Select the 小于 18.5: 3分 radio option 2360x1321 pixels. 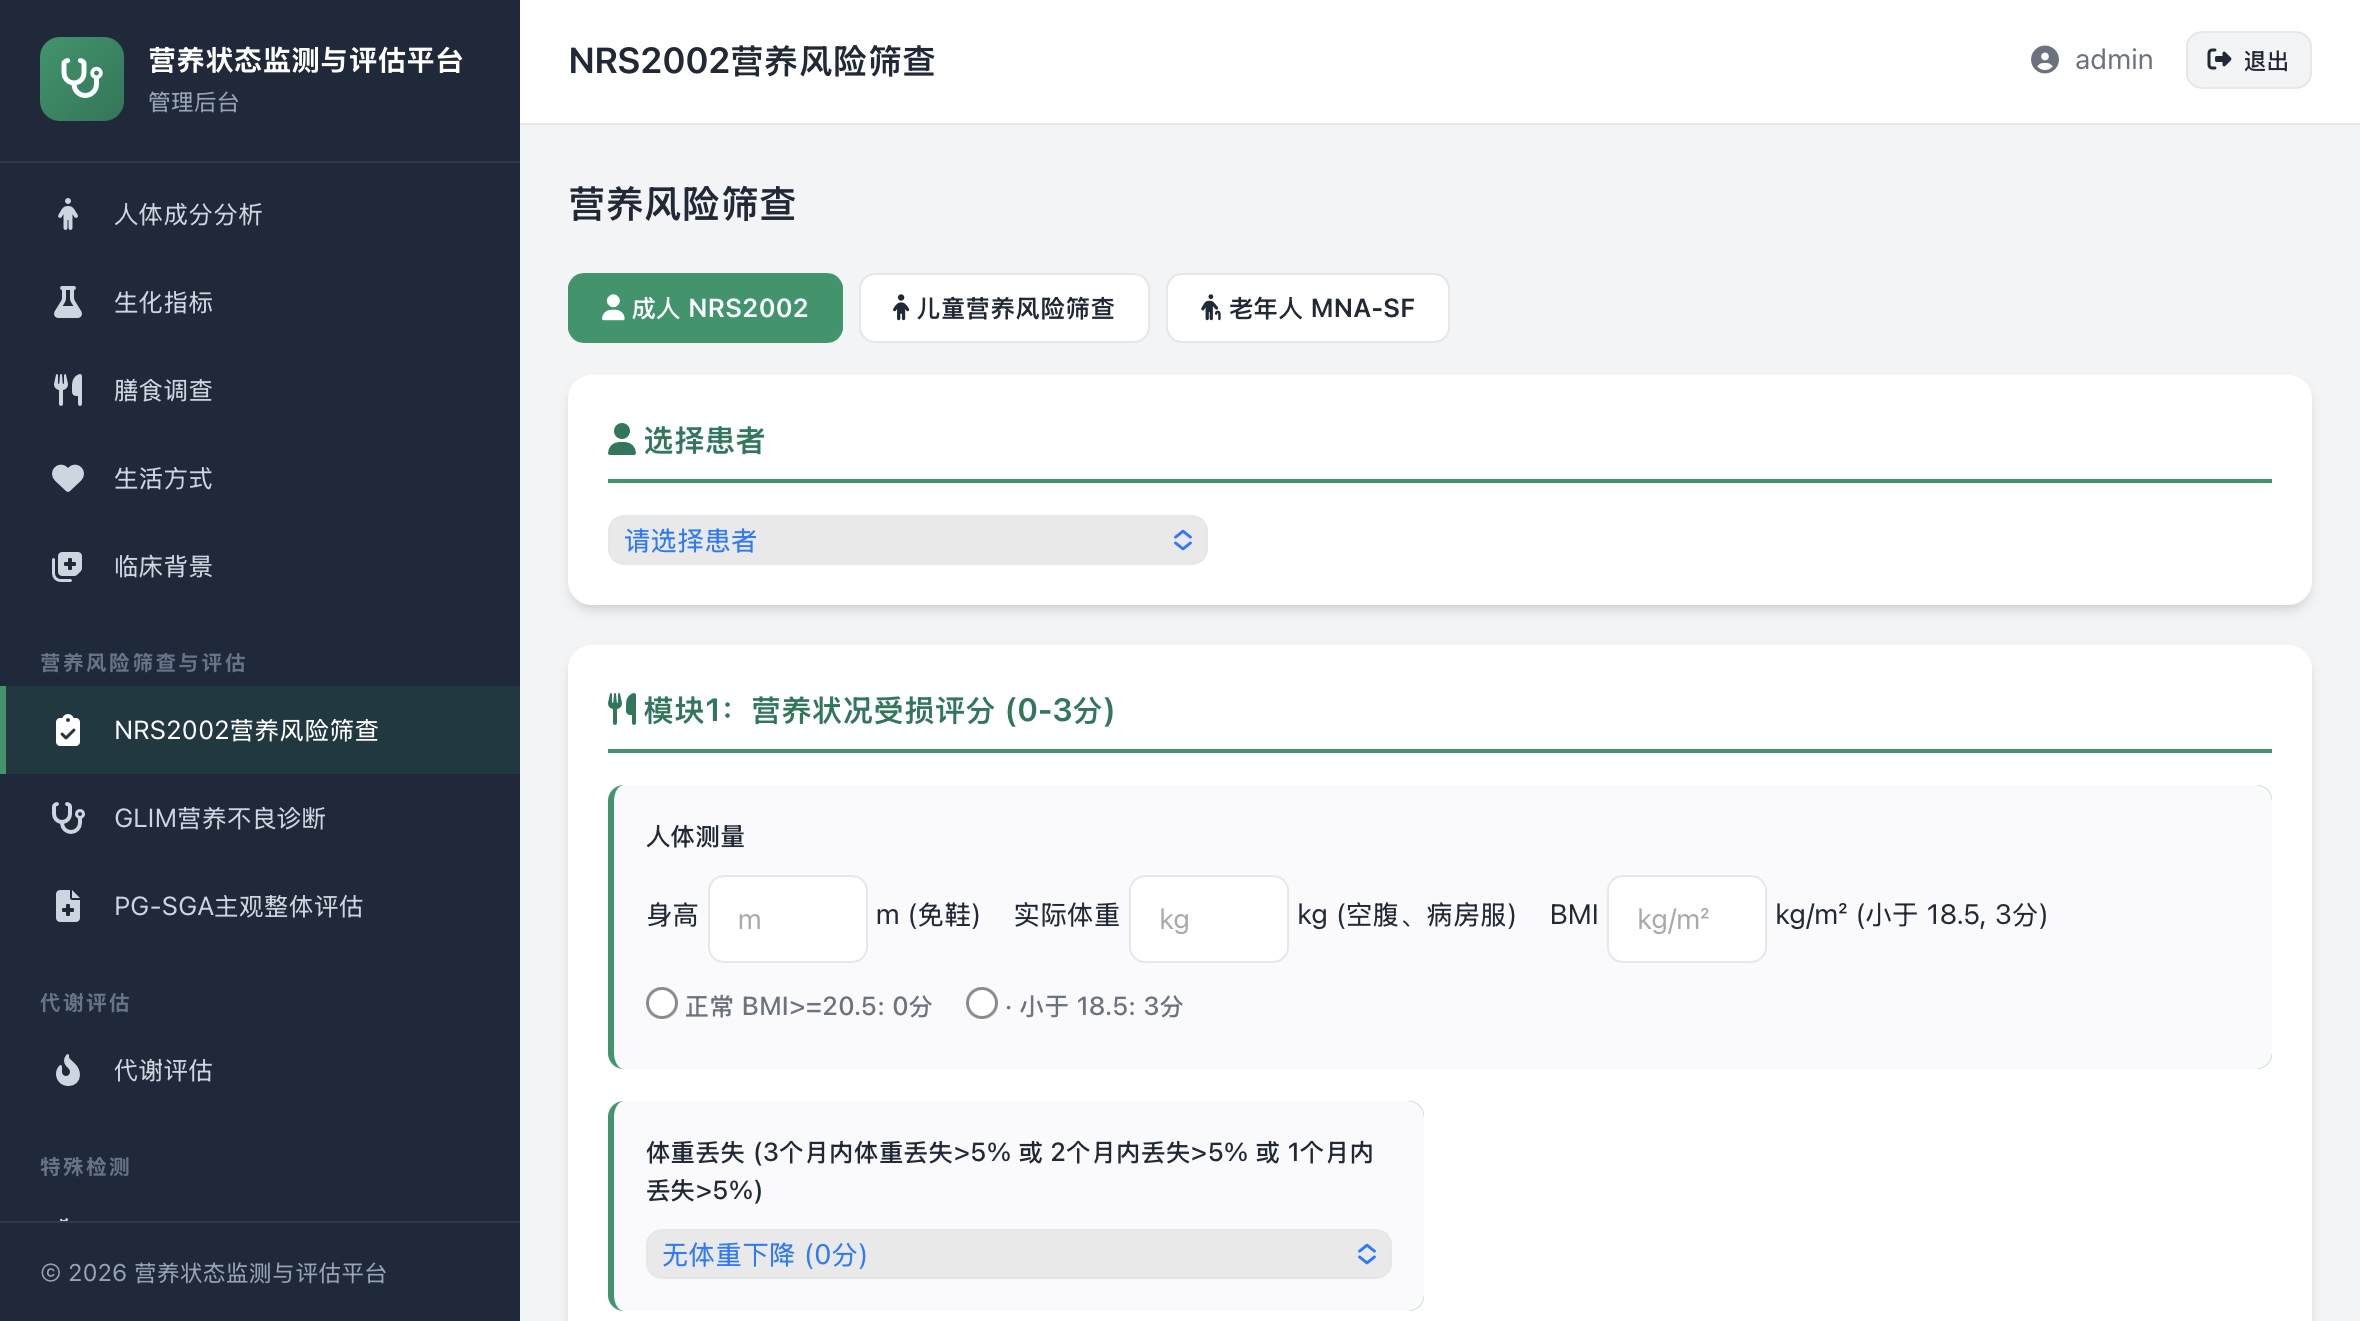981,1003
